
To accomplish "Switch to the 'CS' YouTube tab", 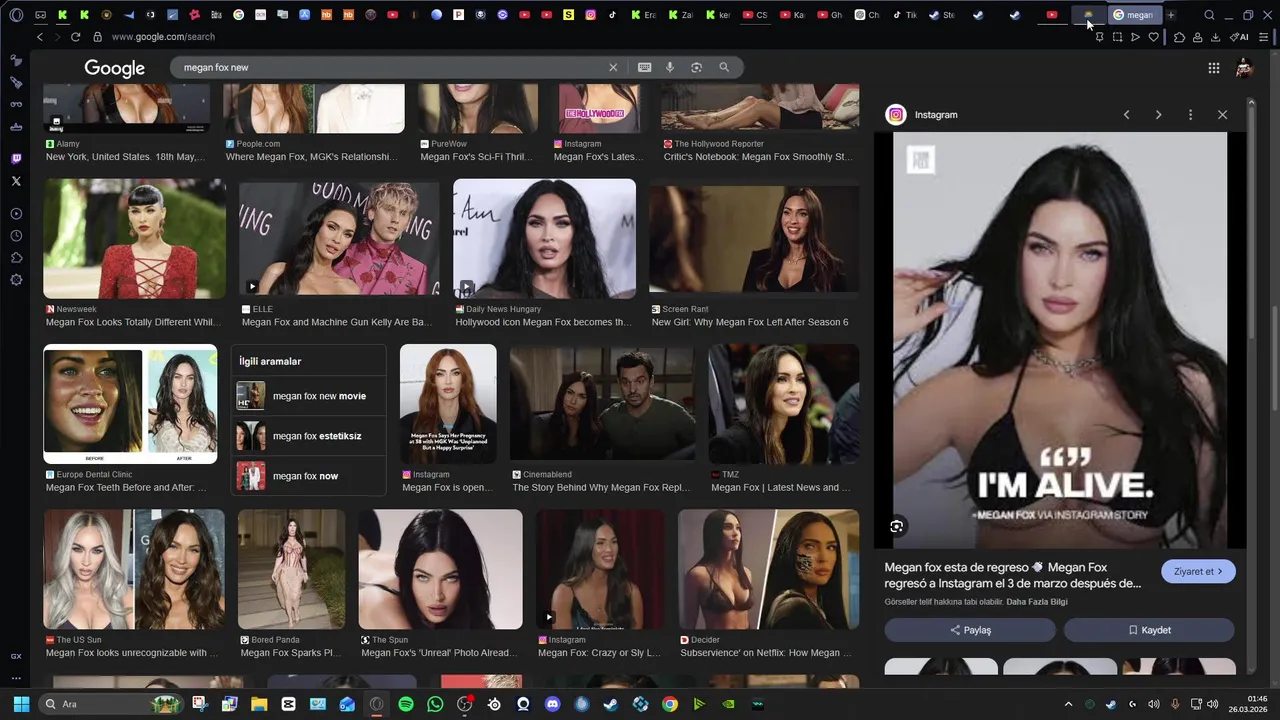I will (x=754, y=15).
